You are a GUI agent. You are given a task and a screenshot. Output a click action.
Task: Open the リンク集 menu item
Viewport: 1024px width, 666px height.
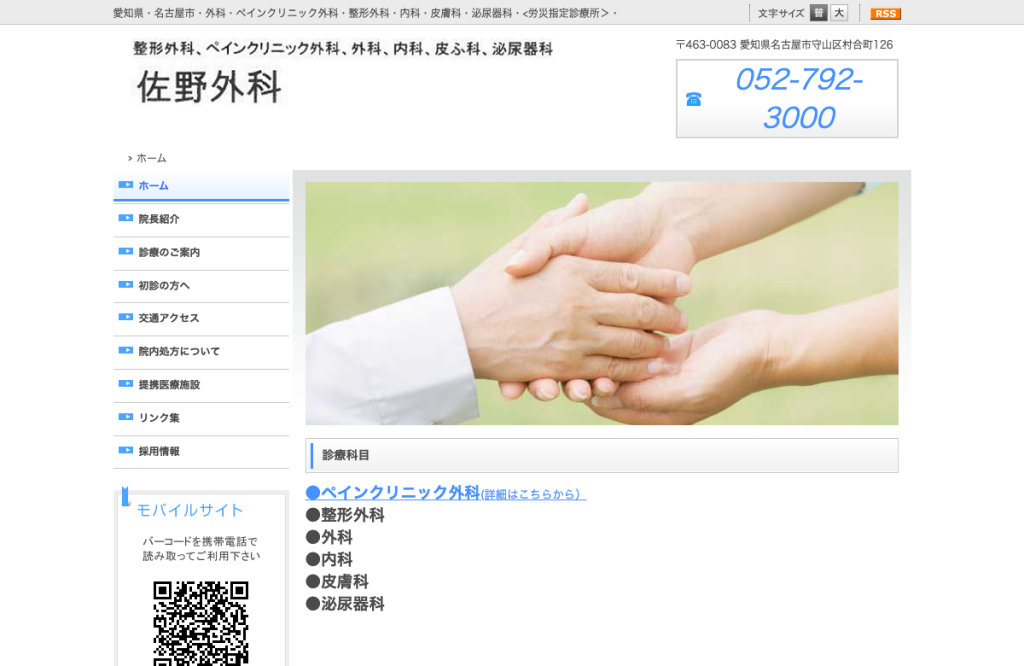[x=201, y=419]
